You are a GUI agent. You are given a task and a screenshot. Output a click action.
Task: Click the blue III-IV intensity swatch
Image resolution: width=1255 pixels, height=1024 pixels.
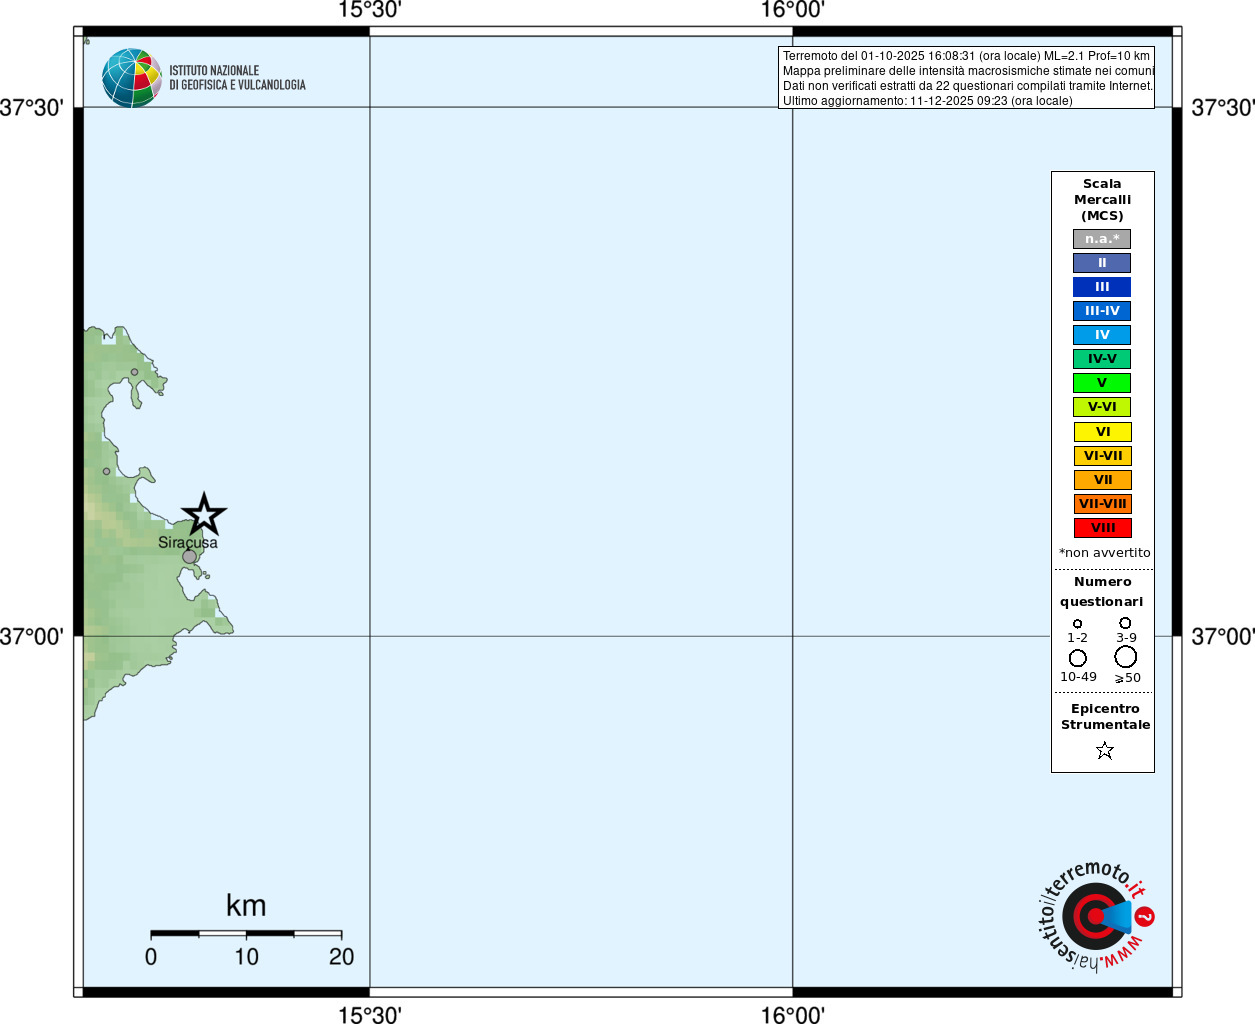point(1102,311)
